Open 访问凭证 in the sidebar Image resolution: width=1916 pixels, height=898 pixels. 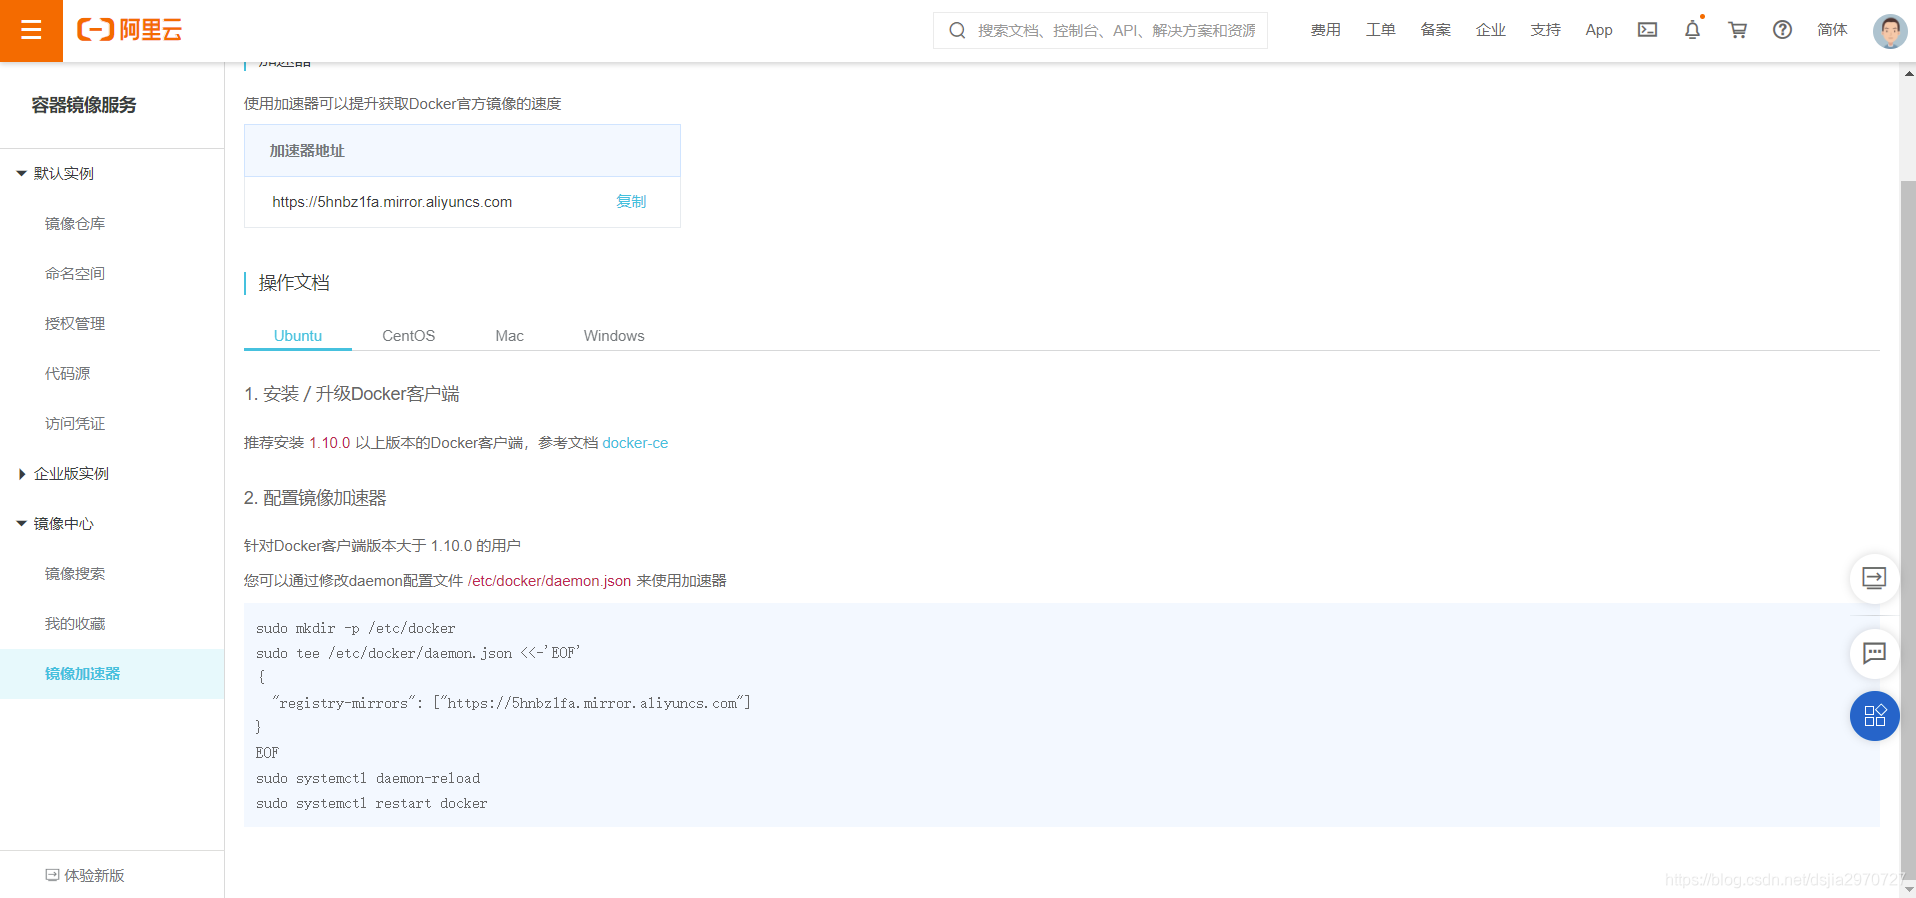pyautogui.click(x=75, y=424)
